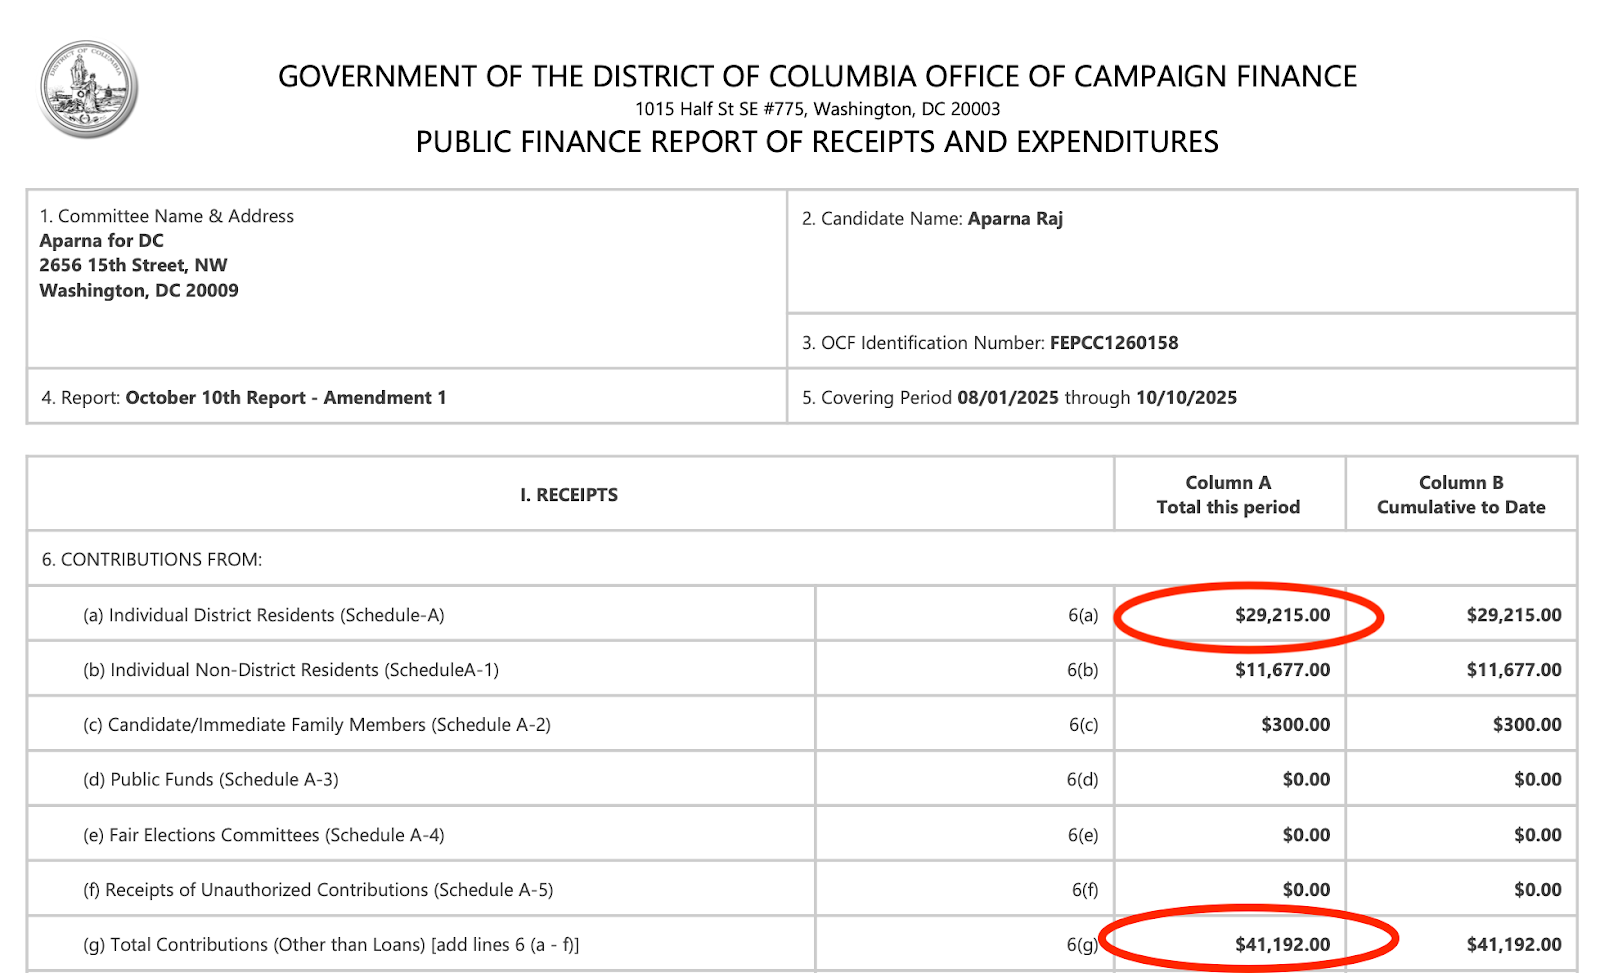Click the District of Columbia seal logo
Image resolution: width=1600 pixels, height=973 pixels.
click(88, 89)
